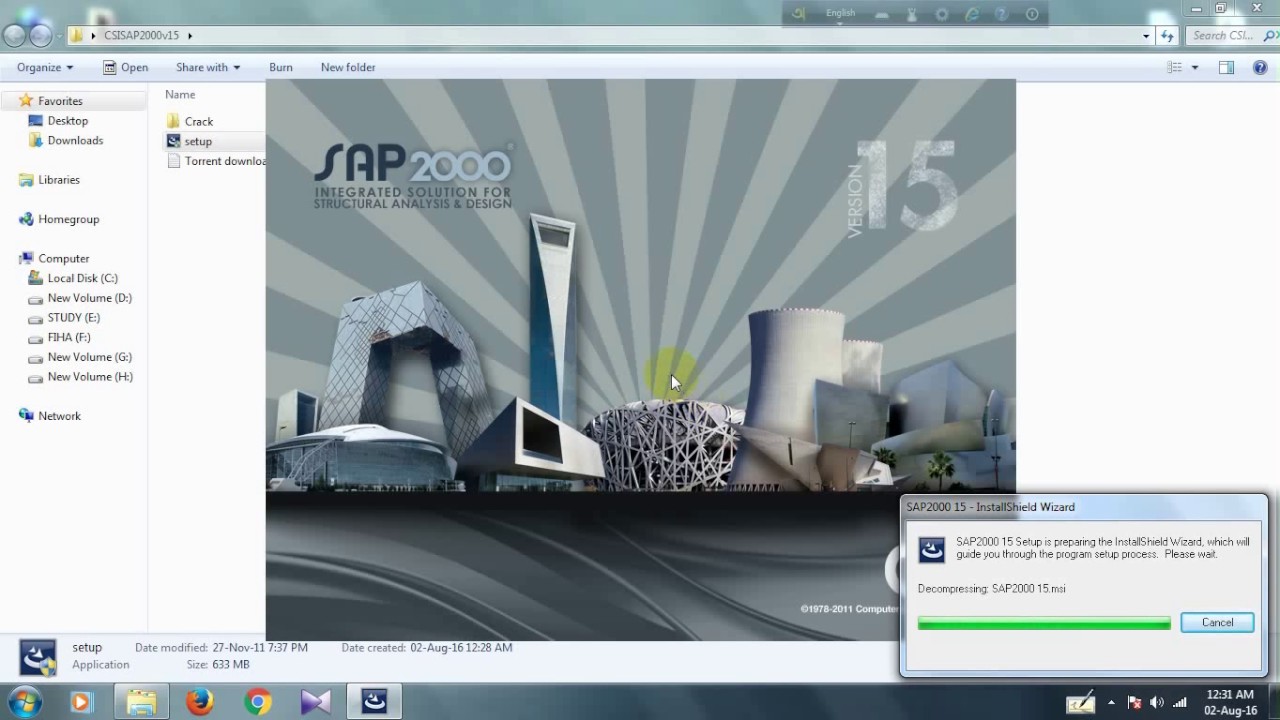Click the help icon in language bar

point(1001,14)
